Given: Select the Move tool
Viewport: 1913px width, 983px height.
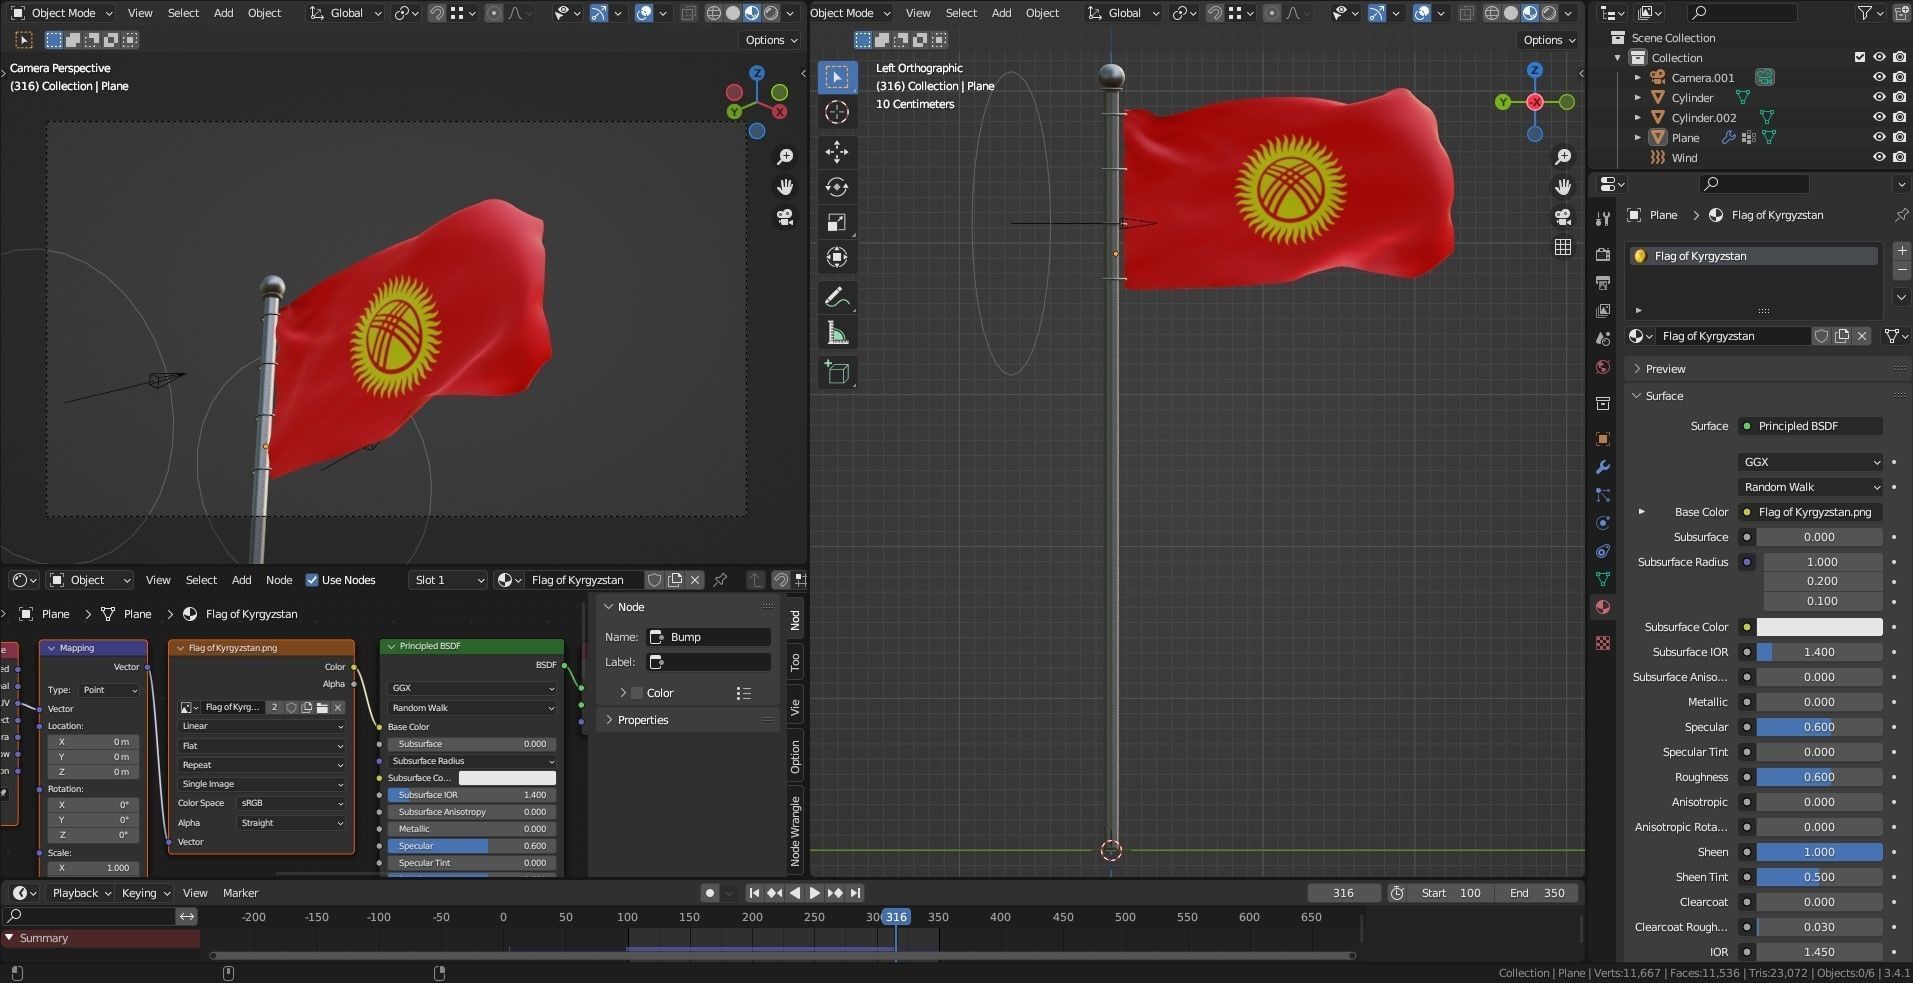Looking at the screenshot, I should (837, 152).
